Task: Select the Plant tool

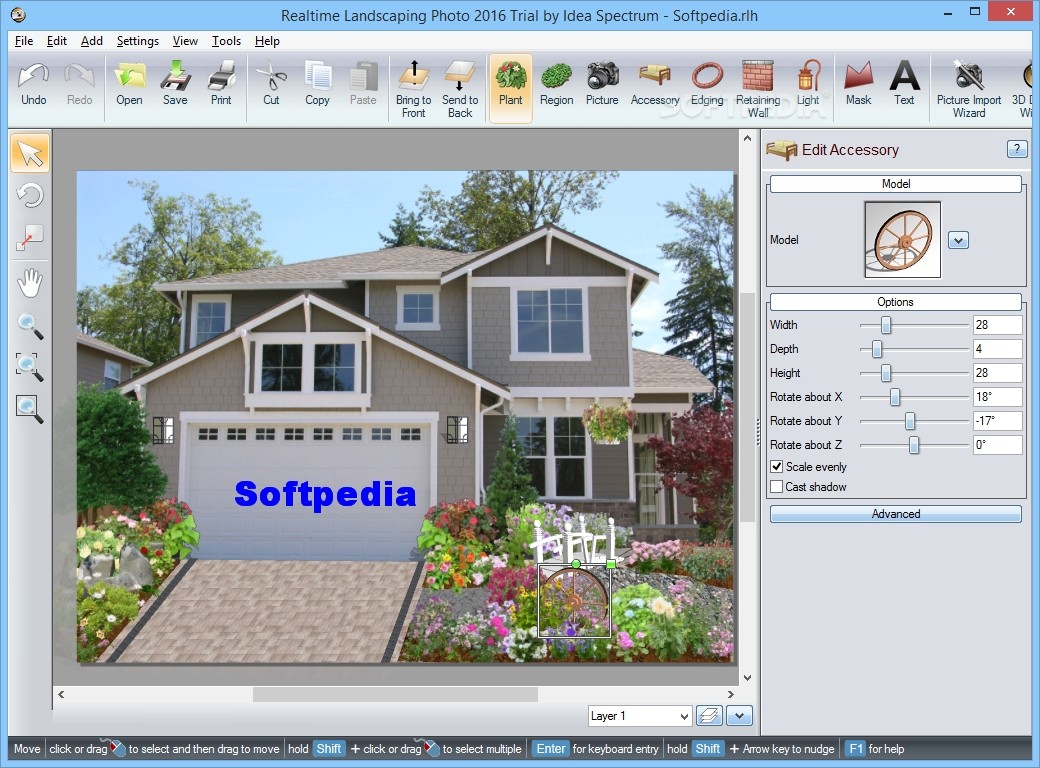Action: 511,88
